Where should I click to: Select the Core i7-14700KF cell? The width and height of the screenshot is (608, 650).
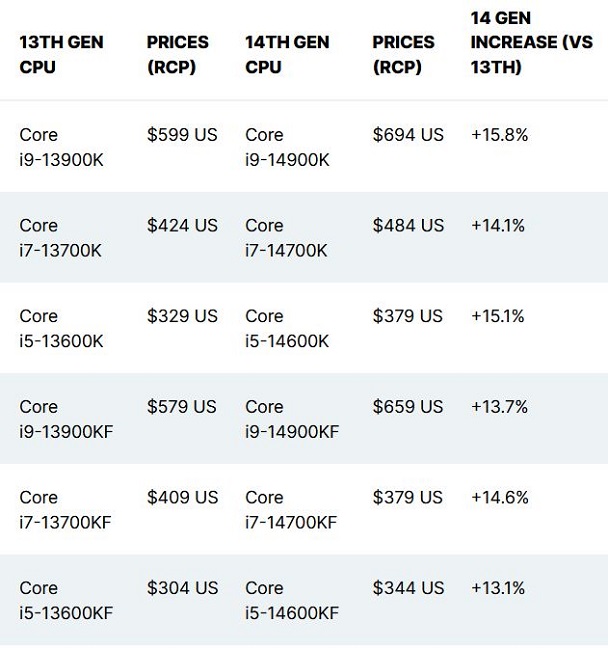[x=291, y=510]
